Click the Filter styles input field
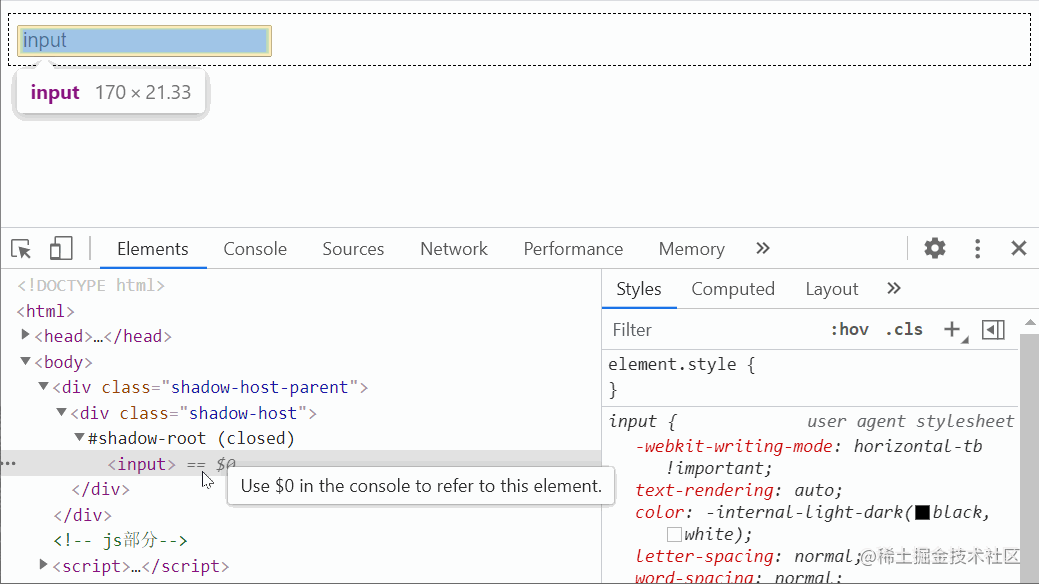Screen dimensions: 1039x584 [x=710, y=330]
